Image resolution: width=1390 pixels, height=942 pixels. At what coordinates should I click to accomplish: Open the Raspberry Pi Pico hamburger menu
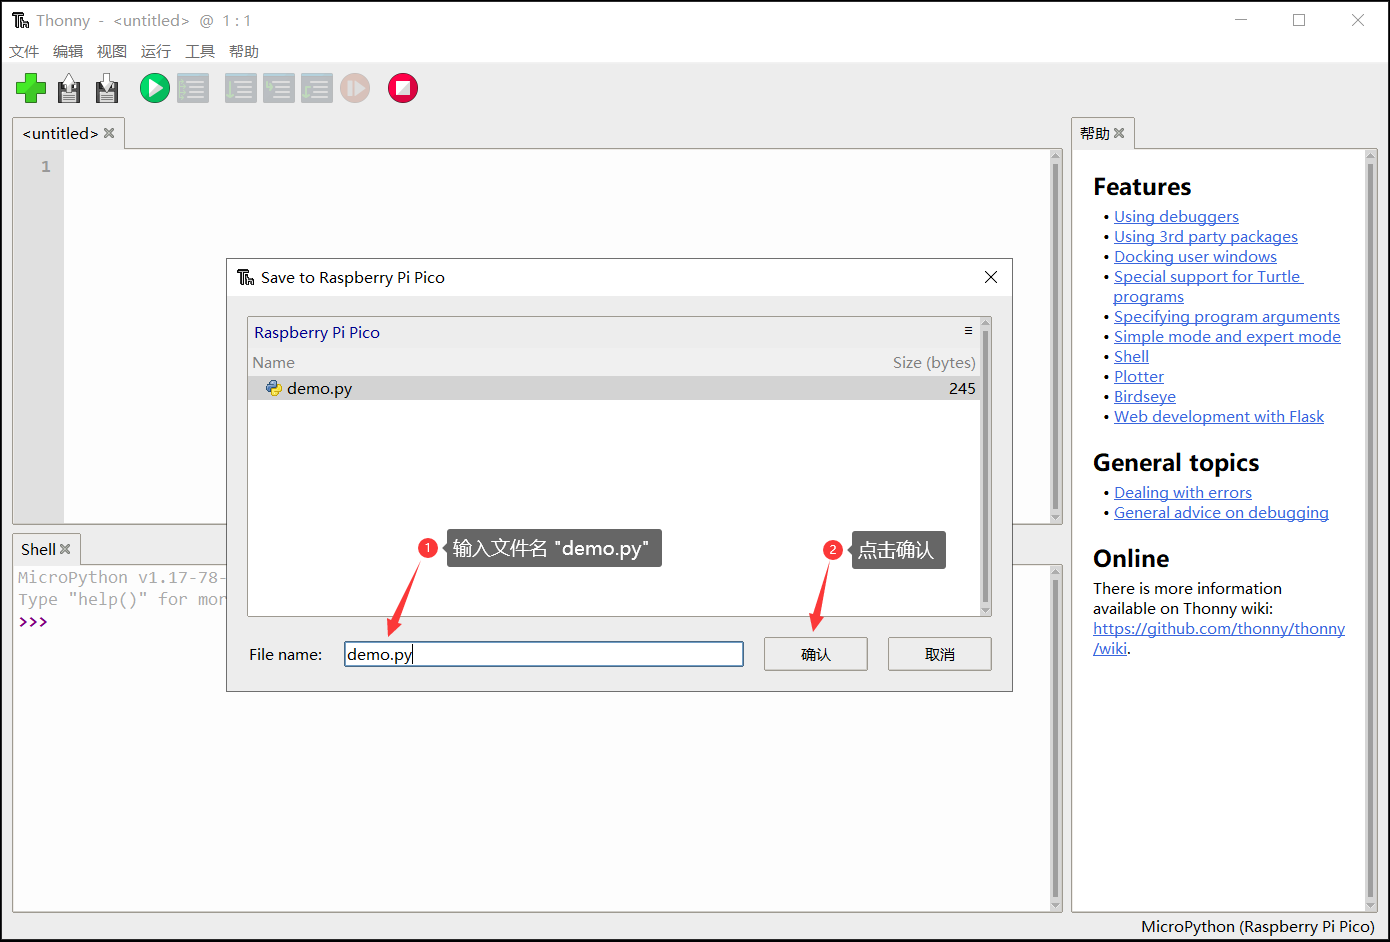[x=968, y=331]
